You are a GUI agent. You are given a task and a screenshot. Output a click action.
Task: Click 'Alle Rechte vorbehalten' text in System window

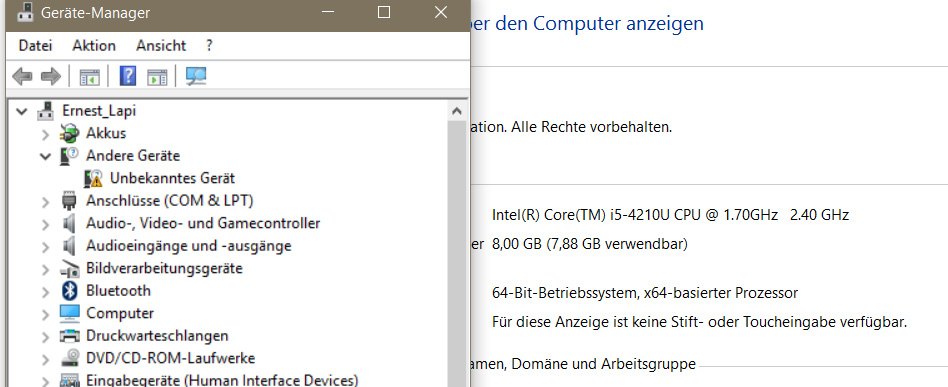coord(591,128)
